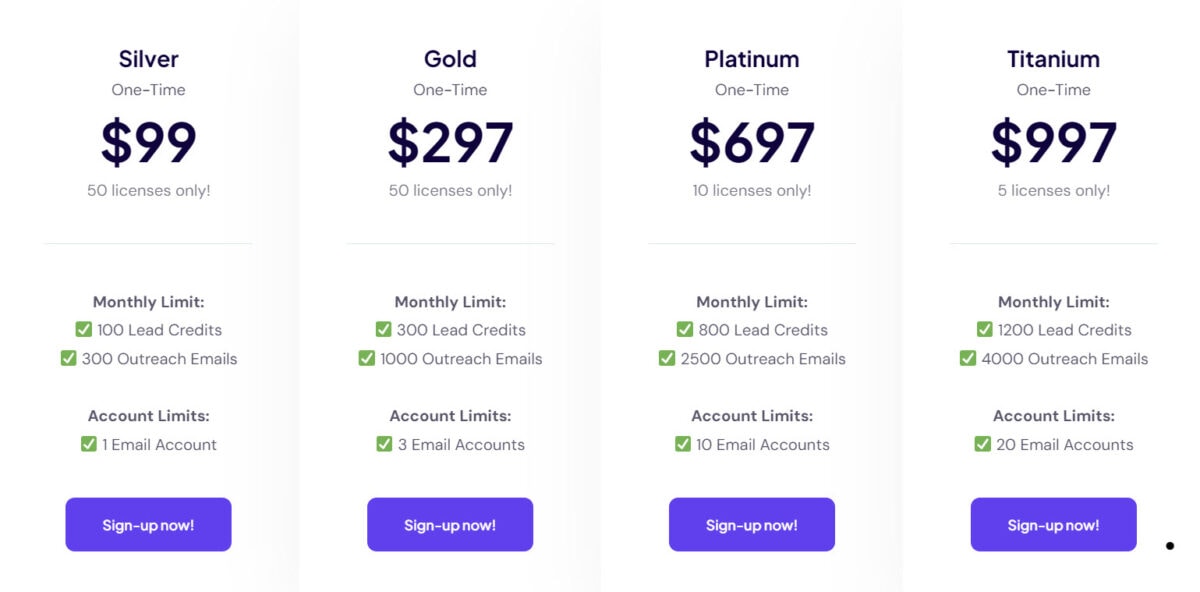The height and width of the screenshot is (592, 1200).
Task: Select the Titanium plan heading
Action: tap(1053, 58)
